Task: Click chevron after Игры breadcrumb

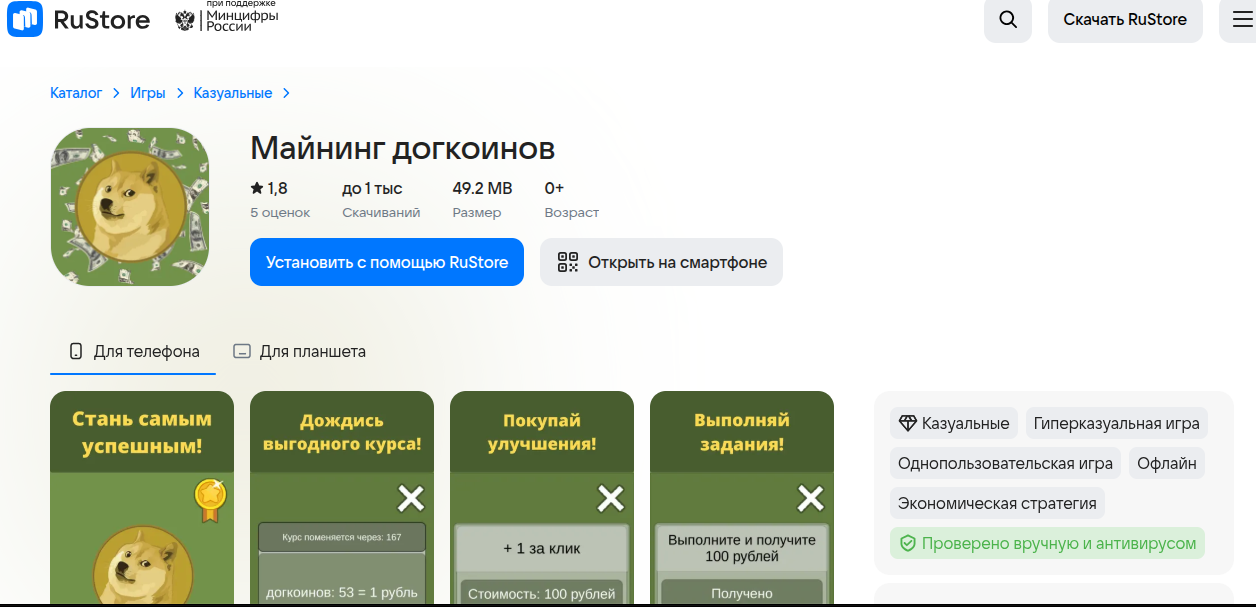Action: coord(180,93)
